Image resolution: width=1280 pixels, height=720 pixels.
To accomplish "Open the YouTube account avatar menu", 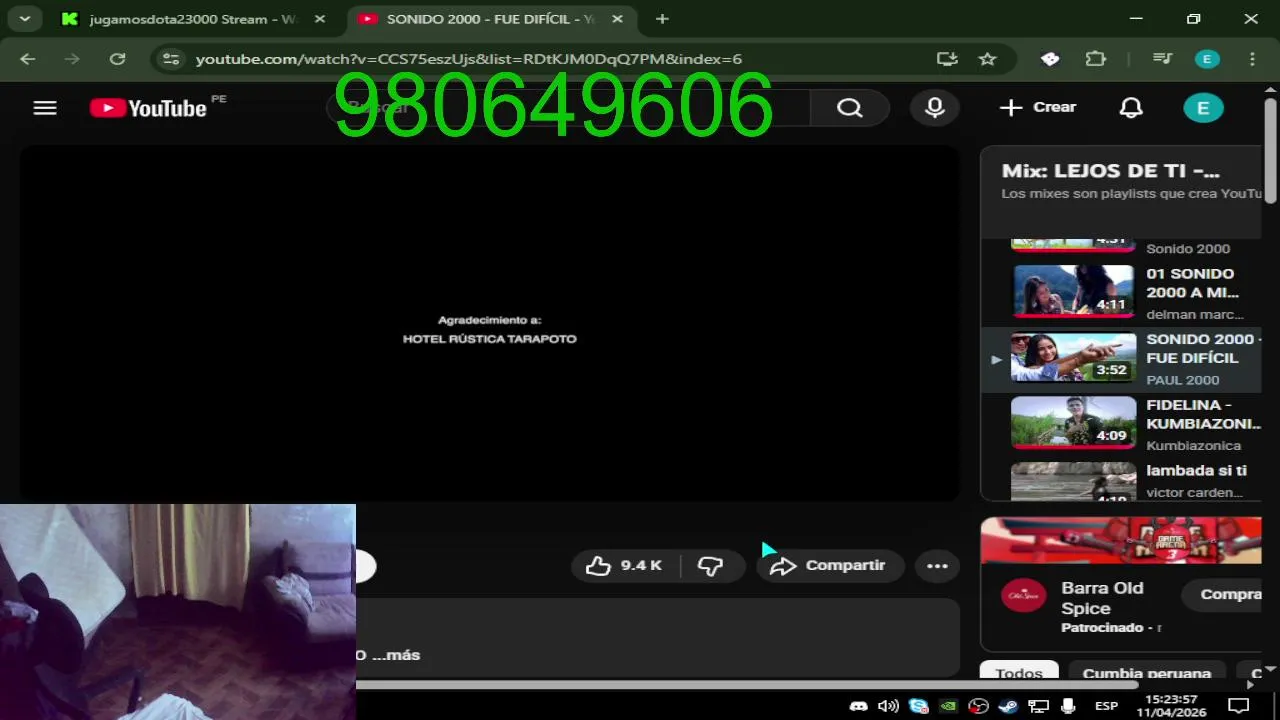I will (x=1203, y=108).
